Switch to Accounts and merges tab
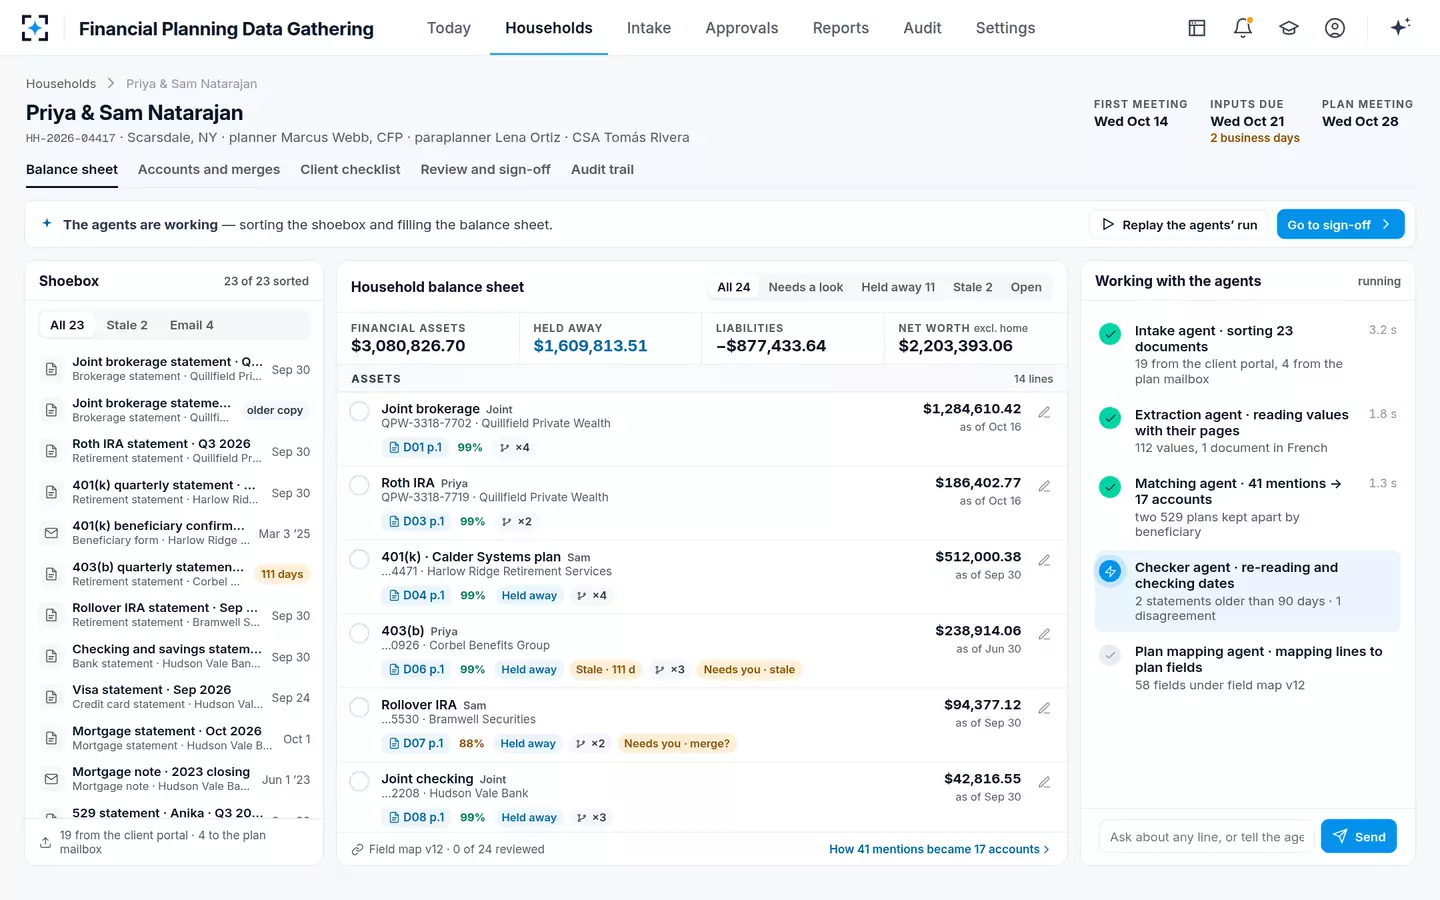The height and width of the screenshot is (900, 1440). point(209,170)
